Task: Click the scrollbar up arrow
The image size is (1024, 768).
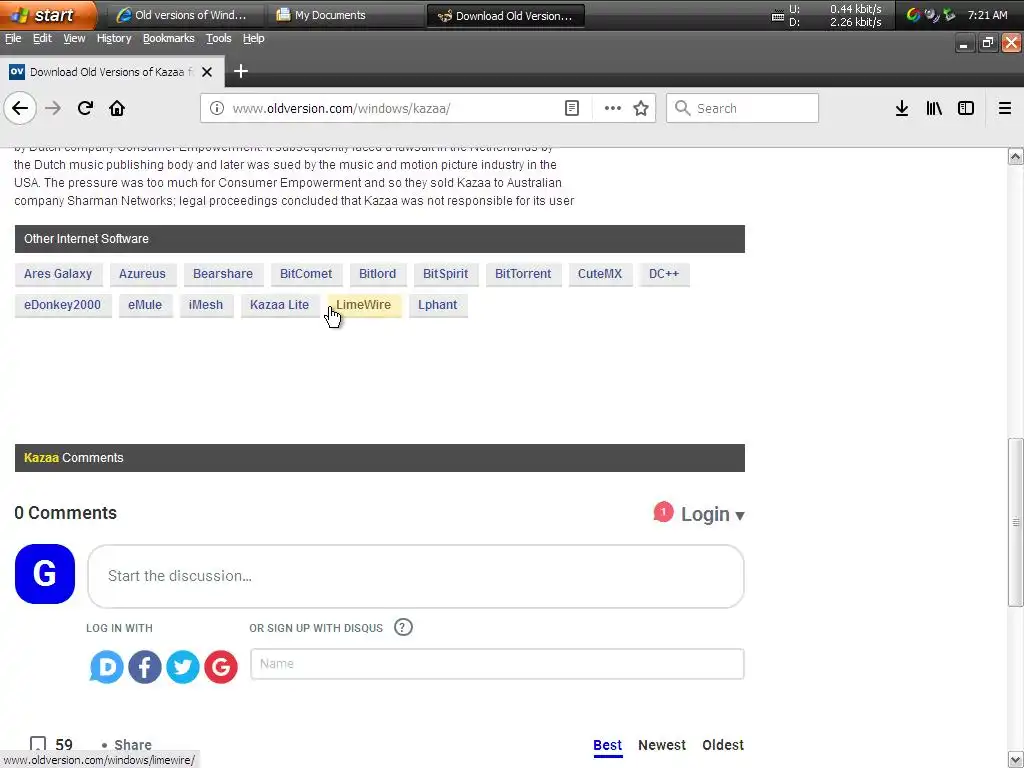Action: (x=1016, y=156)
